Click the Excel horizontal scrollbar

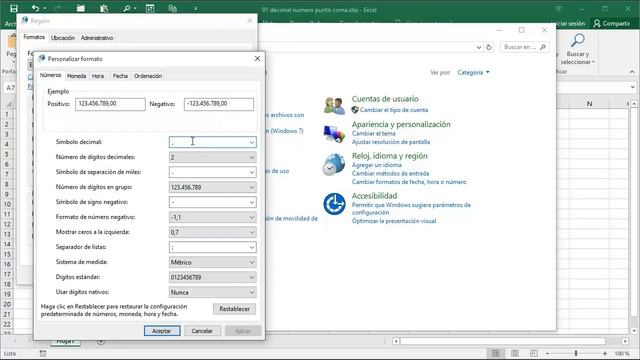tap(503, 341)
